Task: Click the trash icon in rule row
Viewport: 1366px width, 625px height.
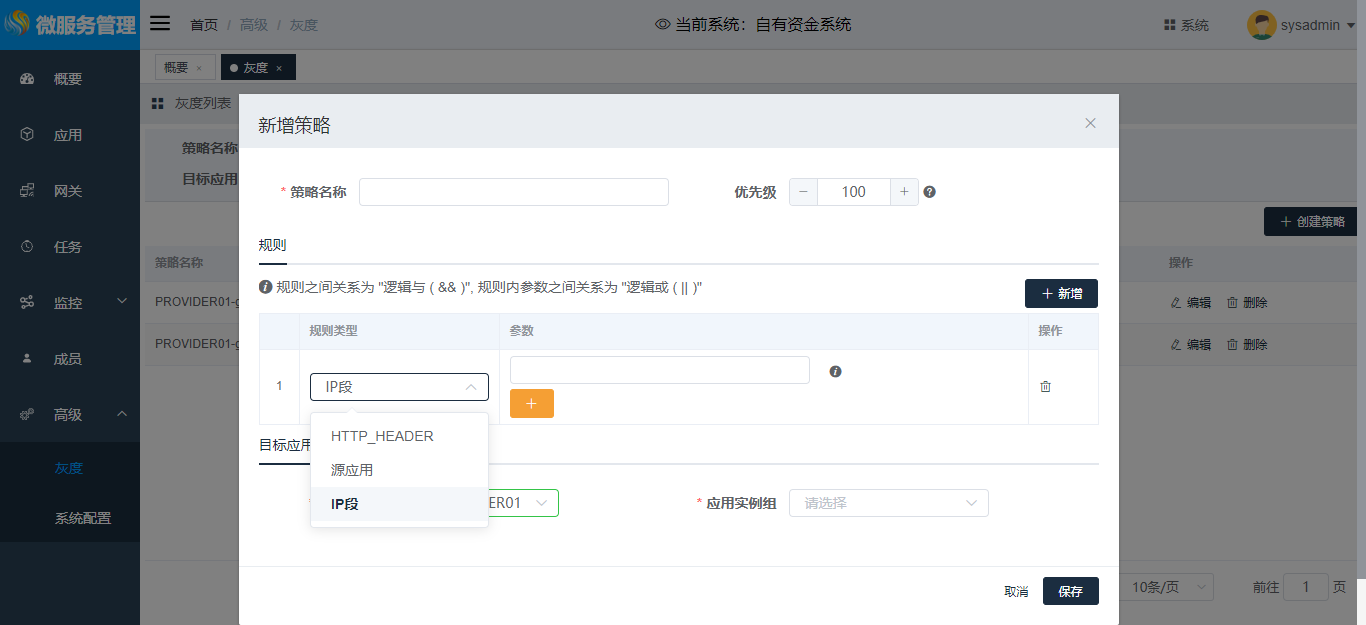Action: click(1045, 386)
